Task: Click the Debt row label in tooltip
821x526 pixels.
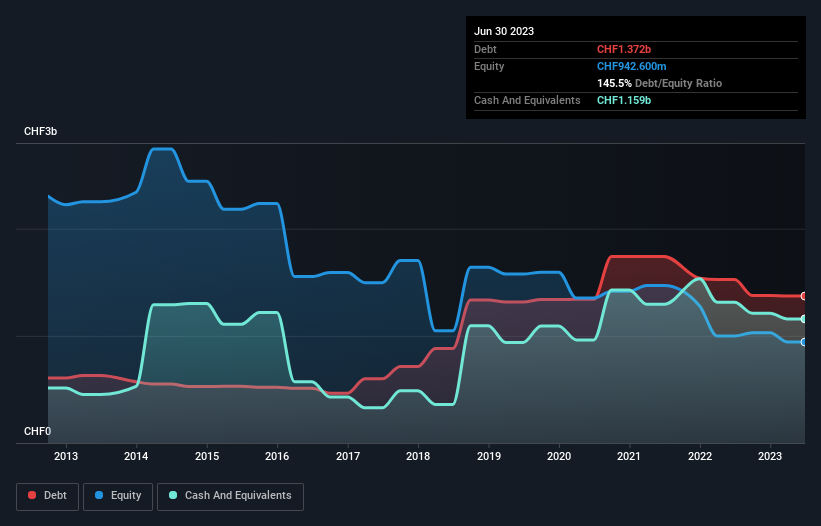Action: click(485, 49)
